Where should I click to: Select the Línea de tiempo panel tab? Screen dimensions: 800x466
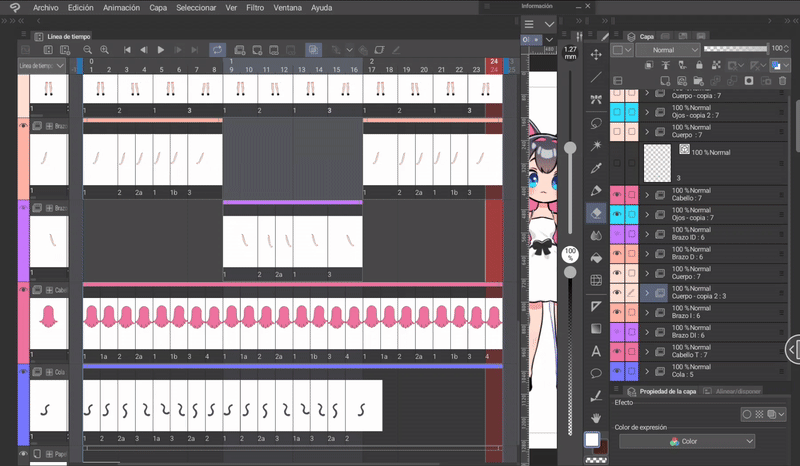[x=63, y=36]
